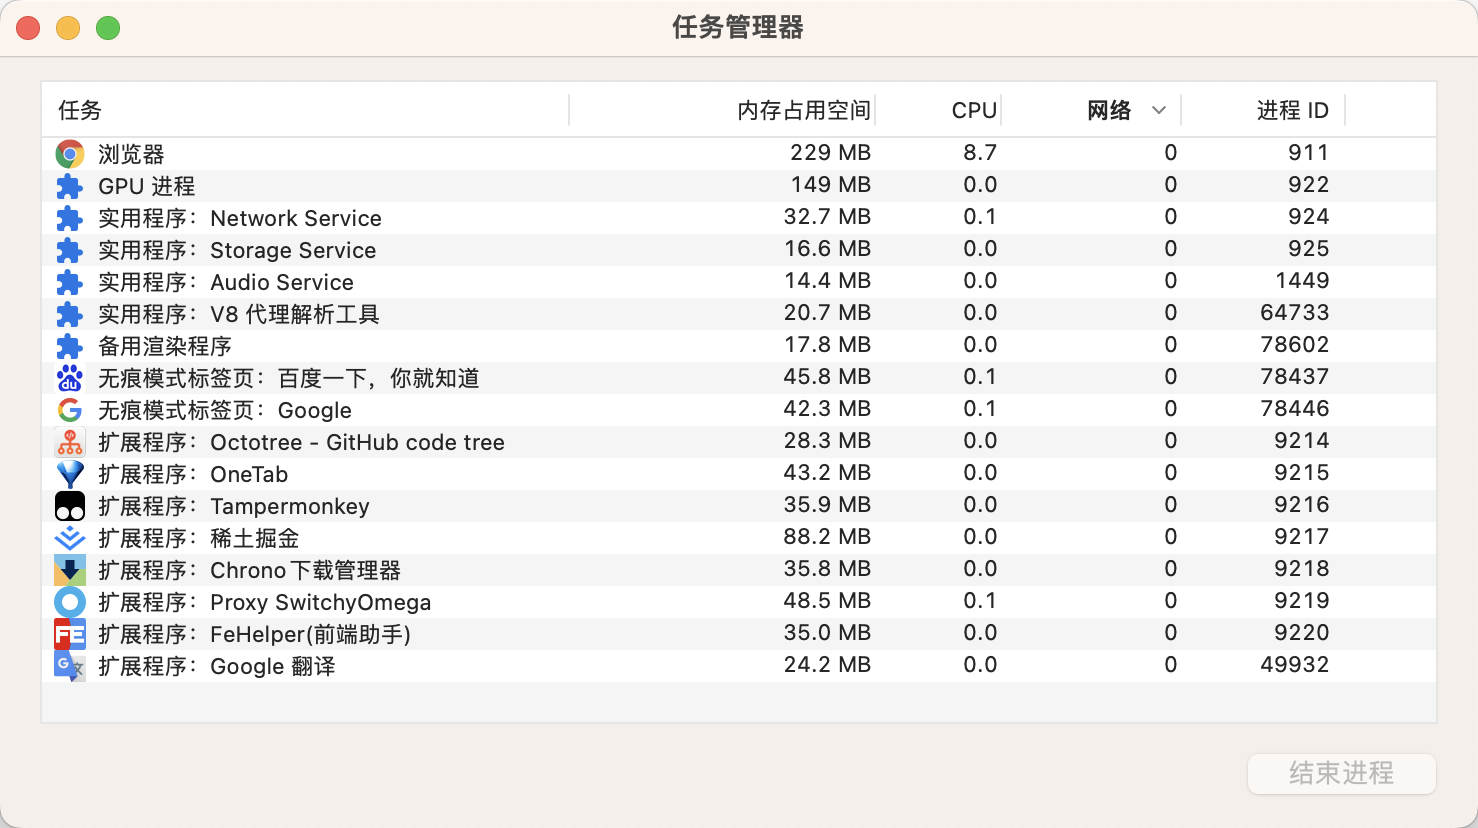The height and width of the screenshot is (828, 1478).
Task: Click the Google G tab icon
Action: (x=70, y=410)
